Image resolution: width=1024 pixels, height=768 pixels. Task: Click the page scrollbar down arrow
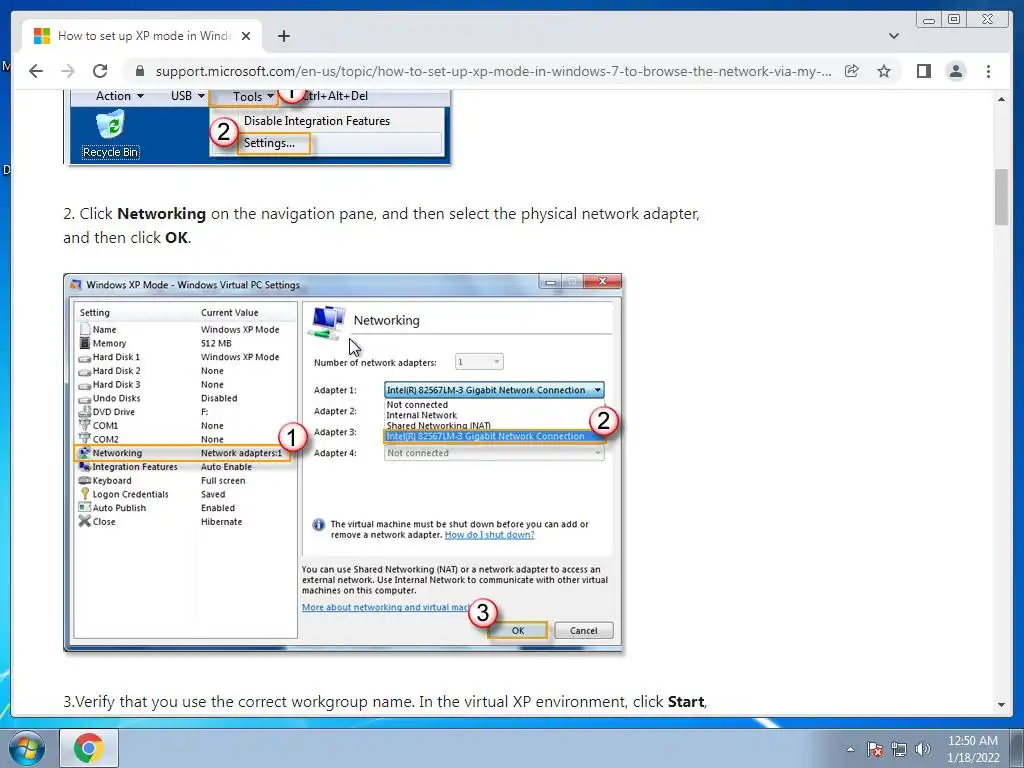[x=1001, y=705]
